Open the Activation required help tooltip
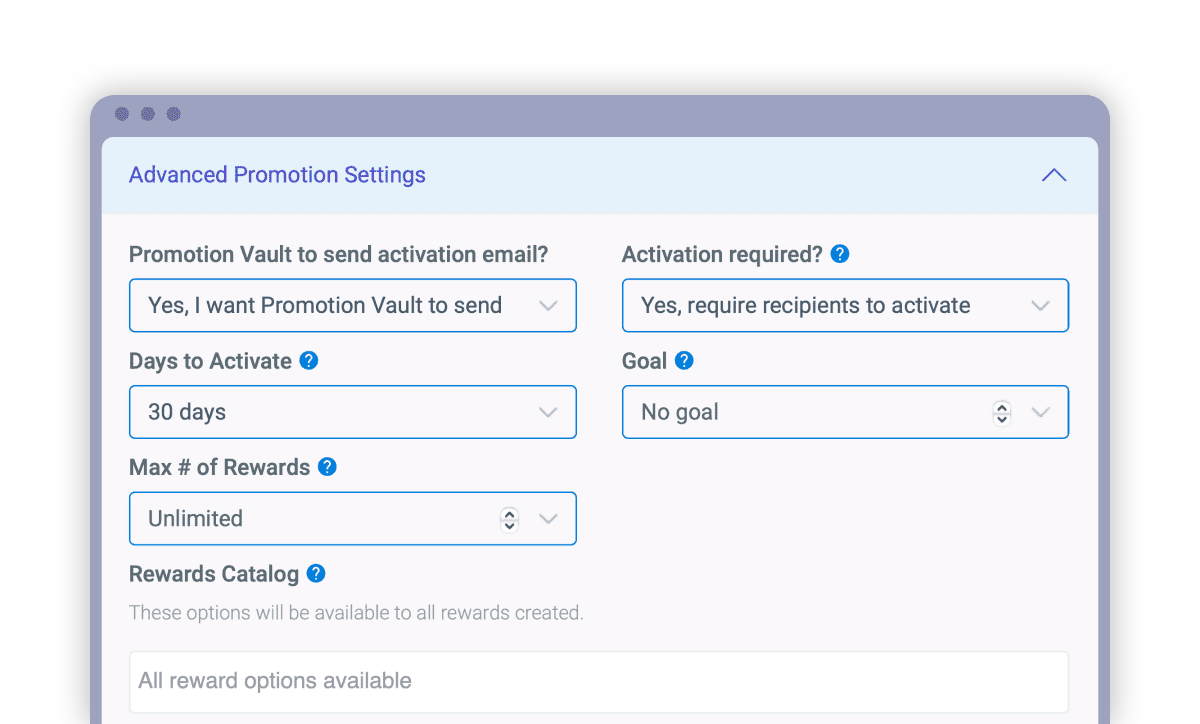 tap(839, 254)
